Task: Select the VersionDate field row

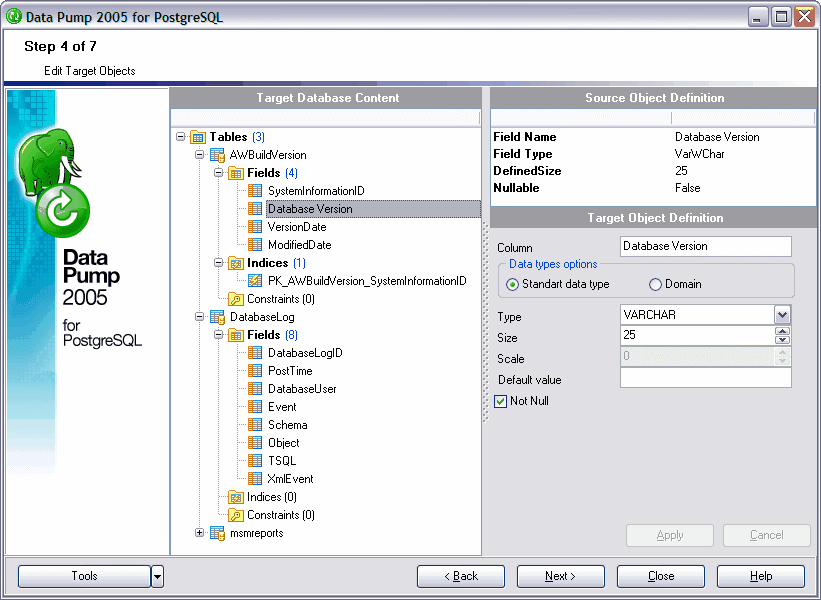Action: coord(297,227)
